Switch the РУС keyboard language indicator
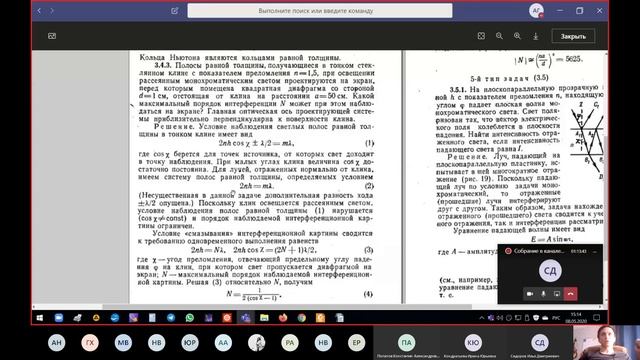This screenshot has width=640, height=360. [556, 318]
